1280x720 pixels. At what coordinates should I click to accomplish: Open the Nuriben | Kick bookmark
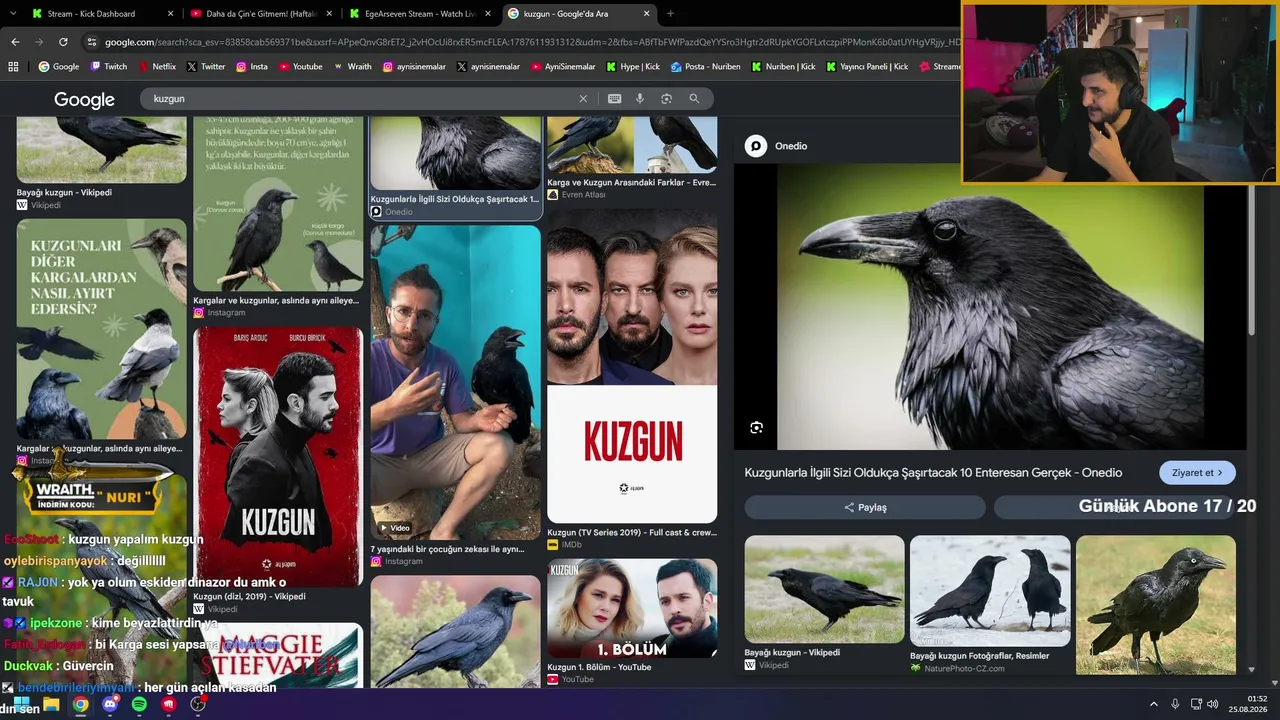[x=783, y=67]
